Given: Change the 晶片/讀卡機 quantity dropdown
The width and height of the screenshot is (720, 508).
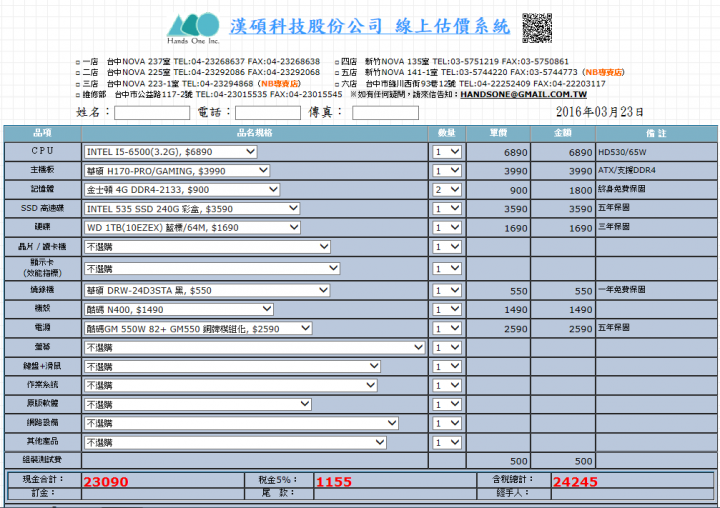Looking at the screenshot, I should click(x=447, y=247).
